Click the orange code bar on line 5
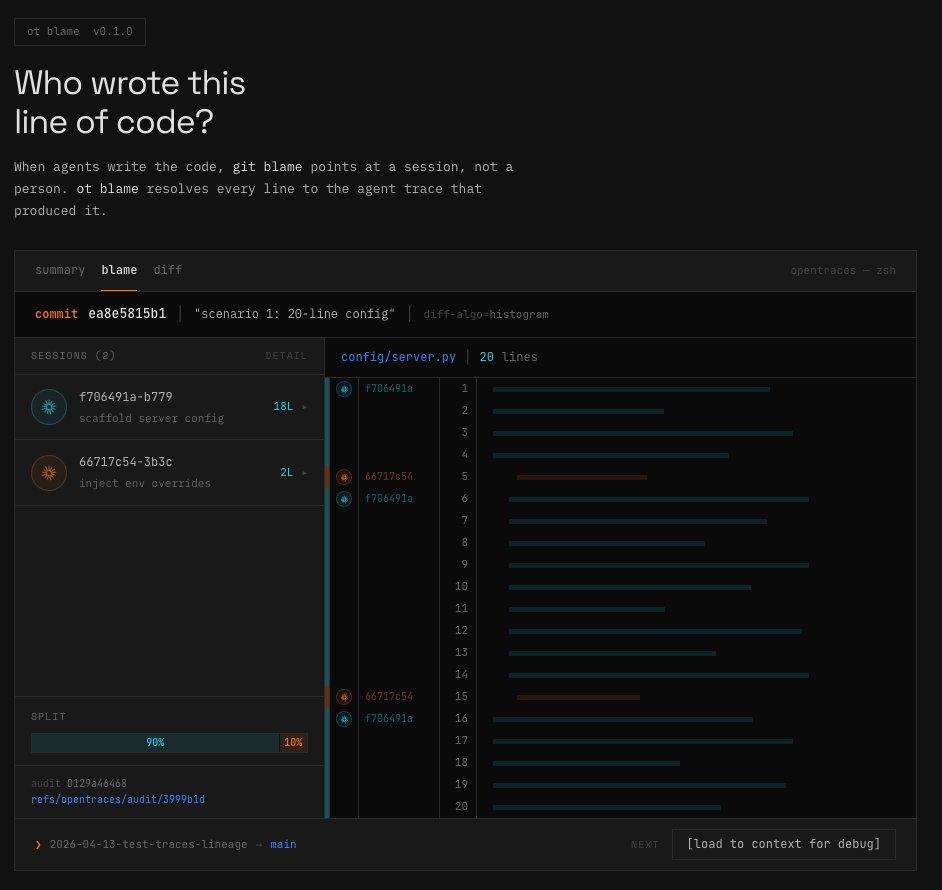 click(582, 478)
